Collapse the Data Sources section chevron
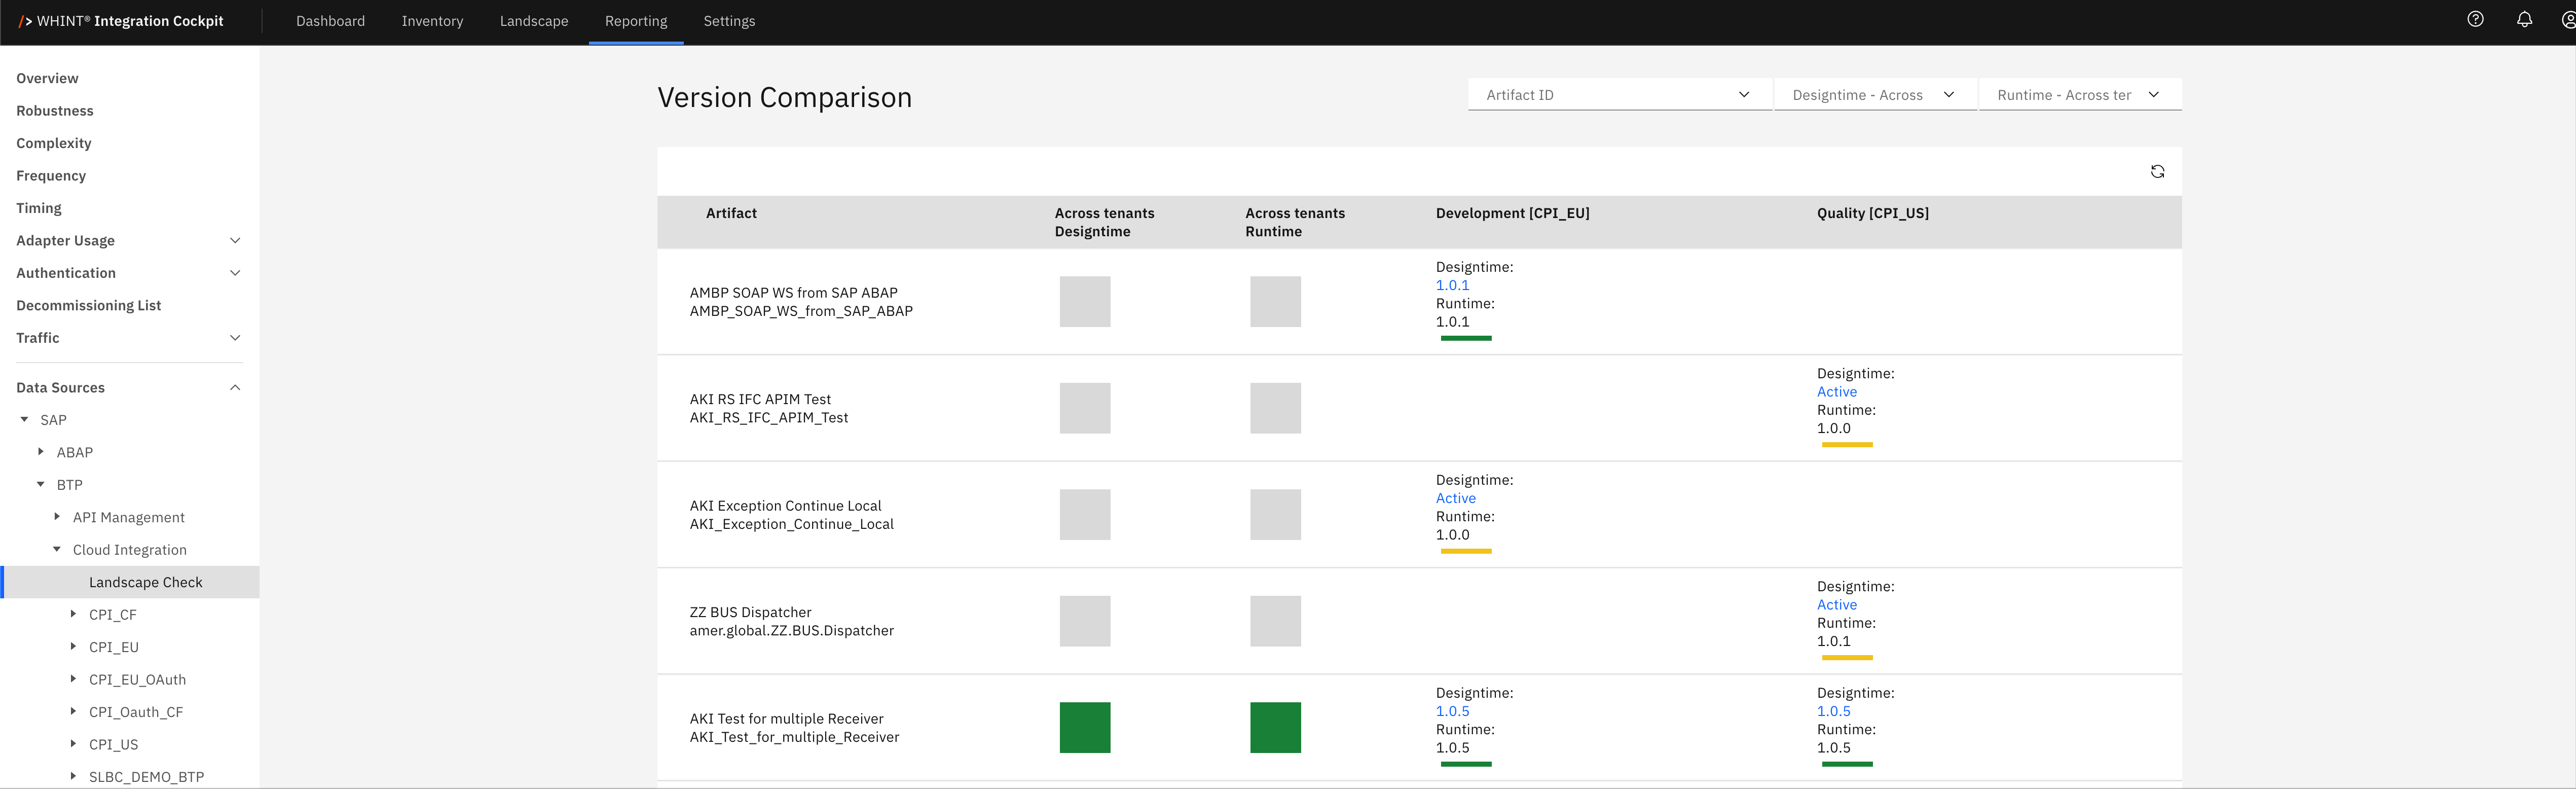The image size is (2576, 789). point(235,387)
